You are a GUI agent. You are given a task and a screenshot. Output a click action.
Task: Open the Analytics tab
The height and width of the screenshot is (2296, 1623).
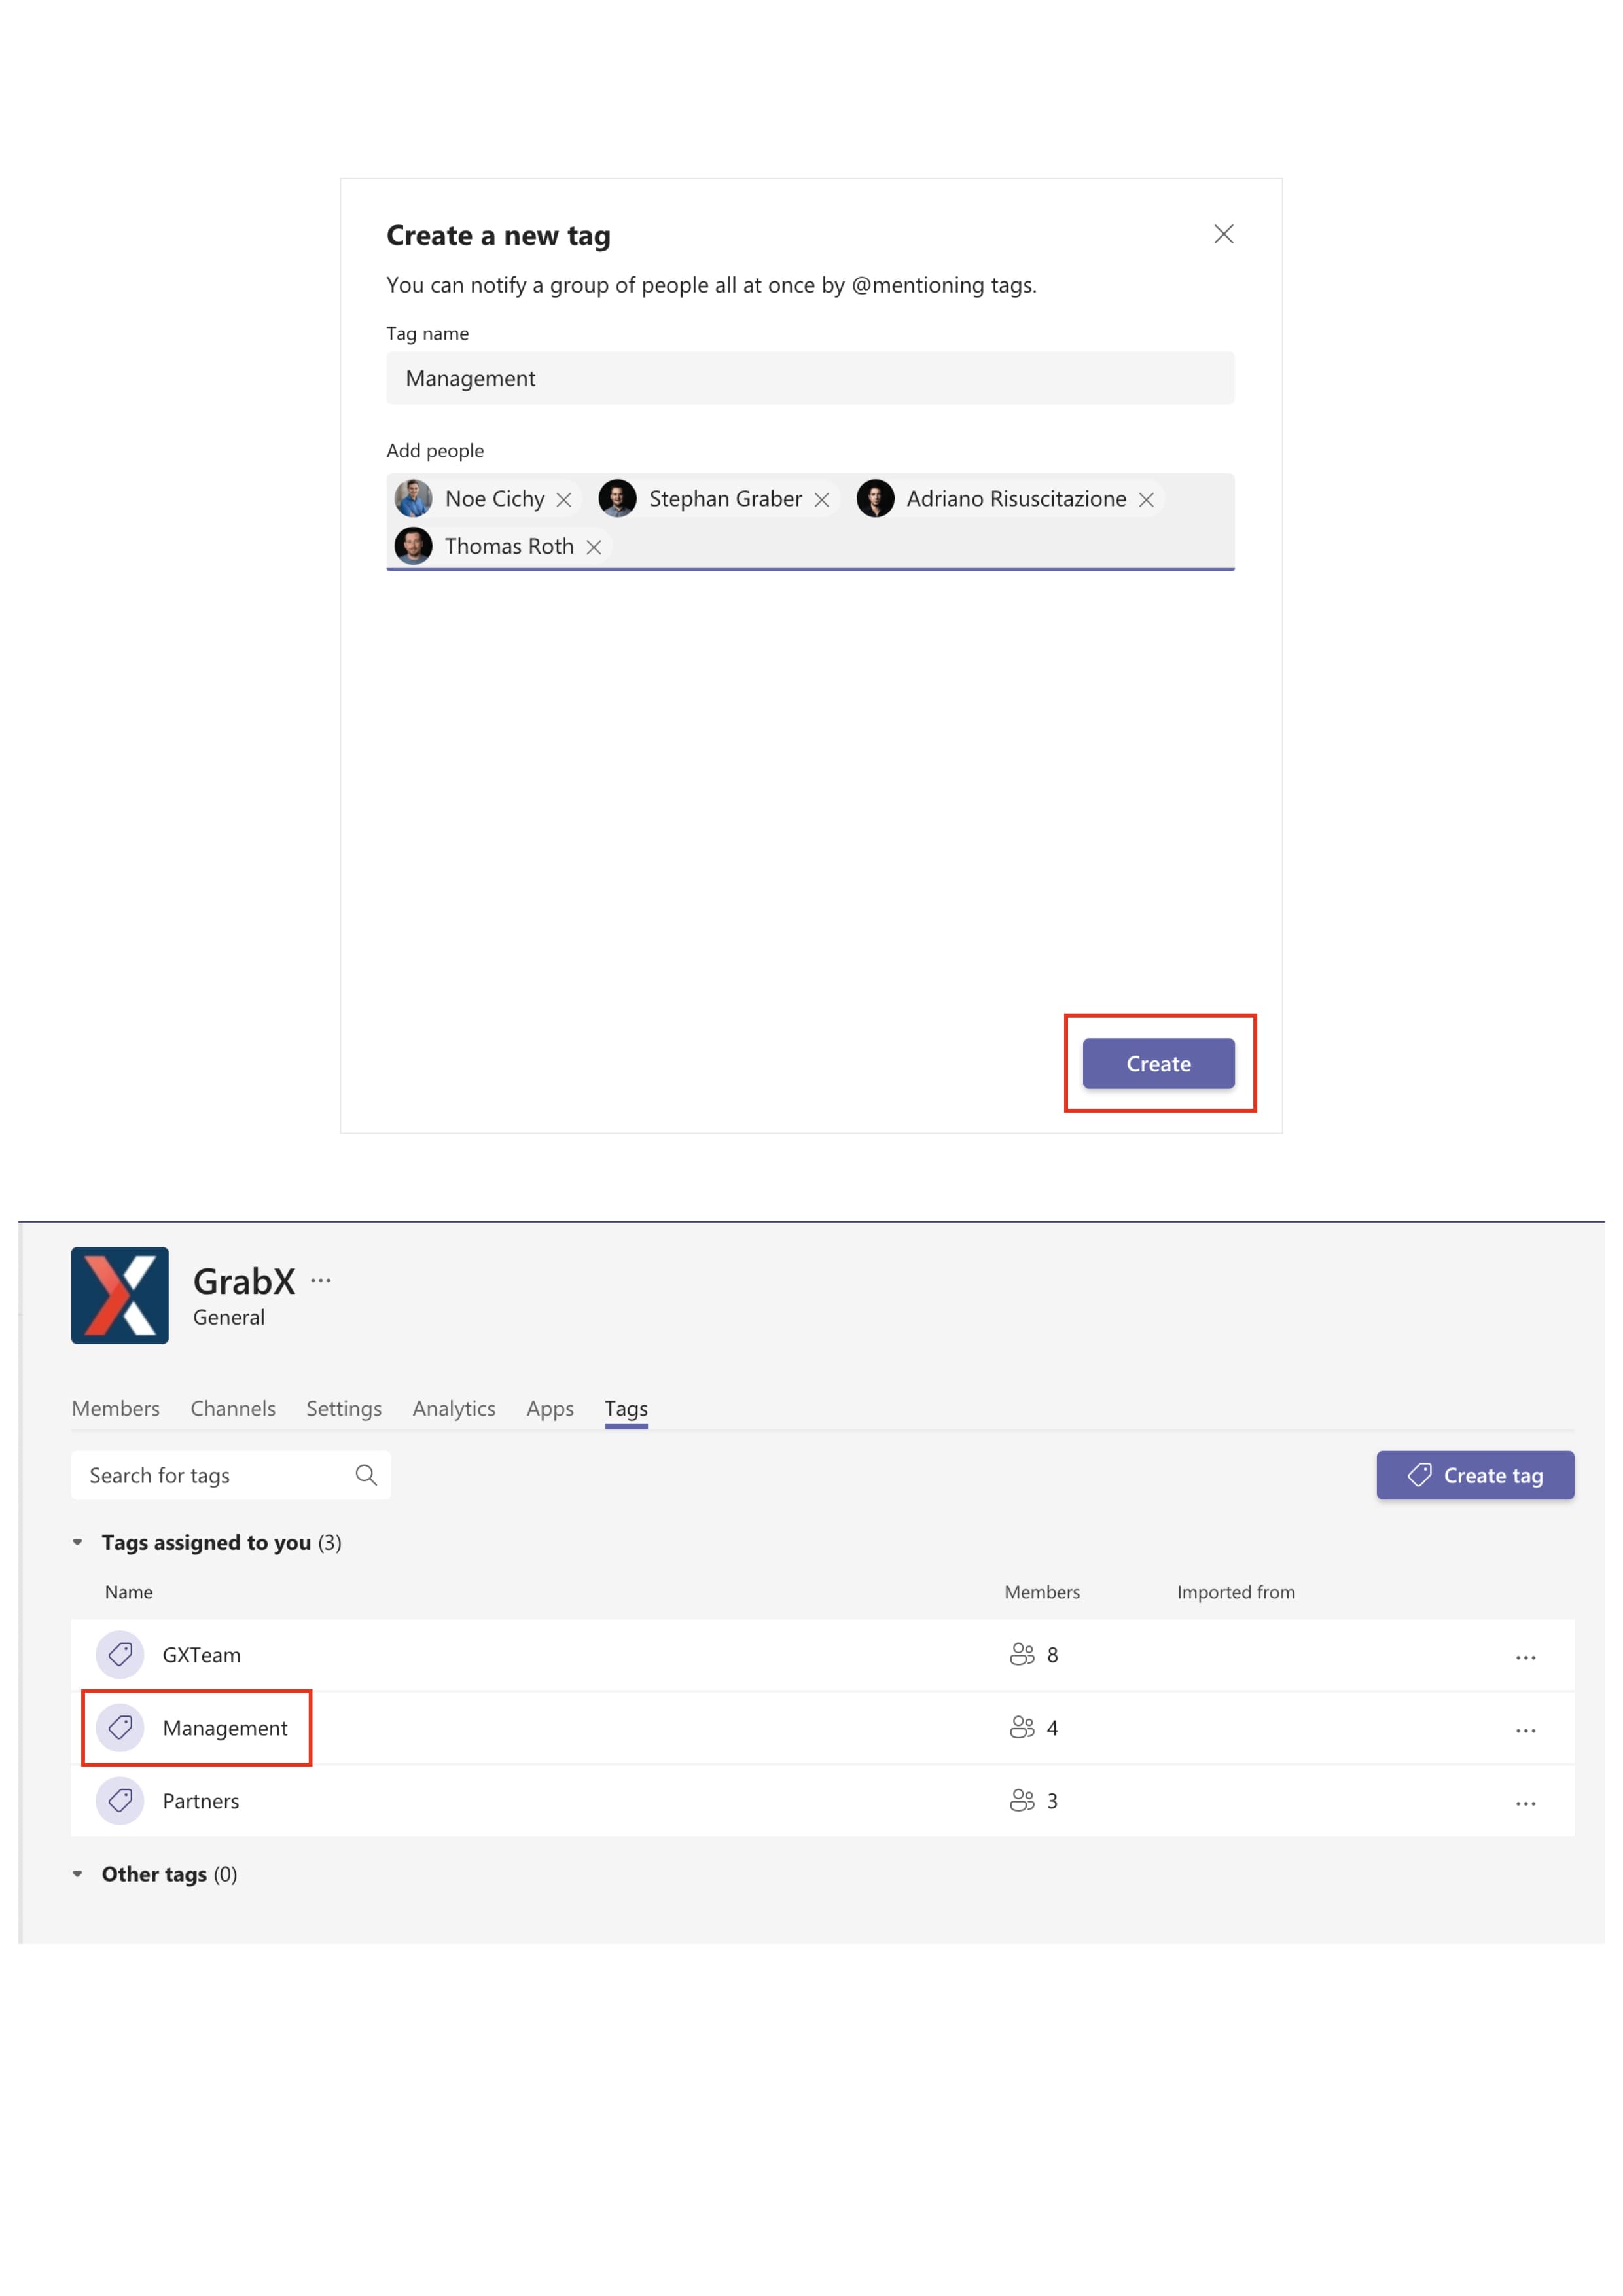pos(454,1408)
